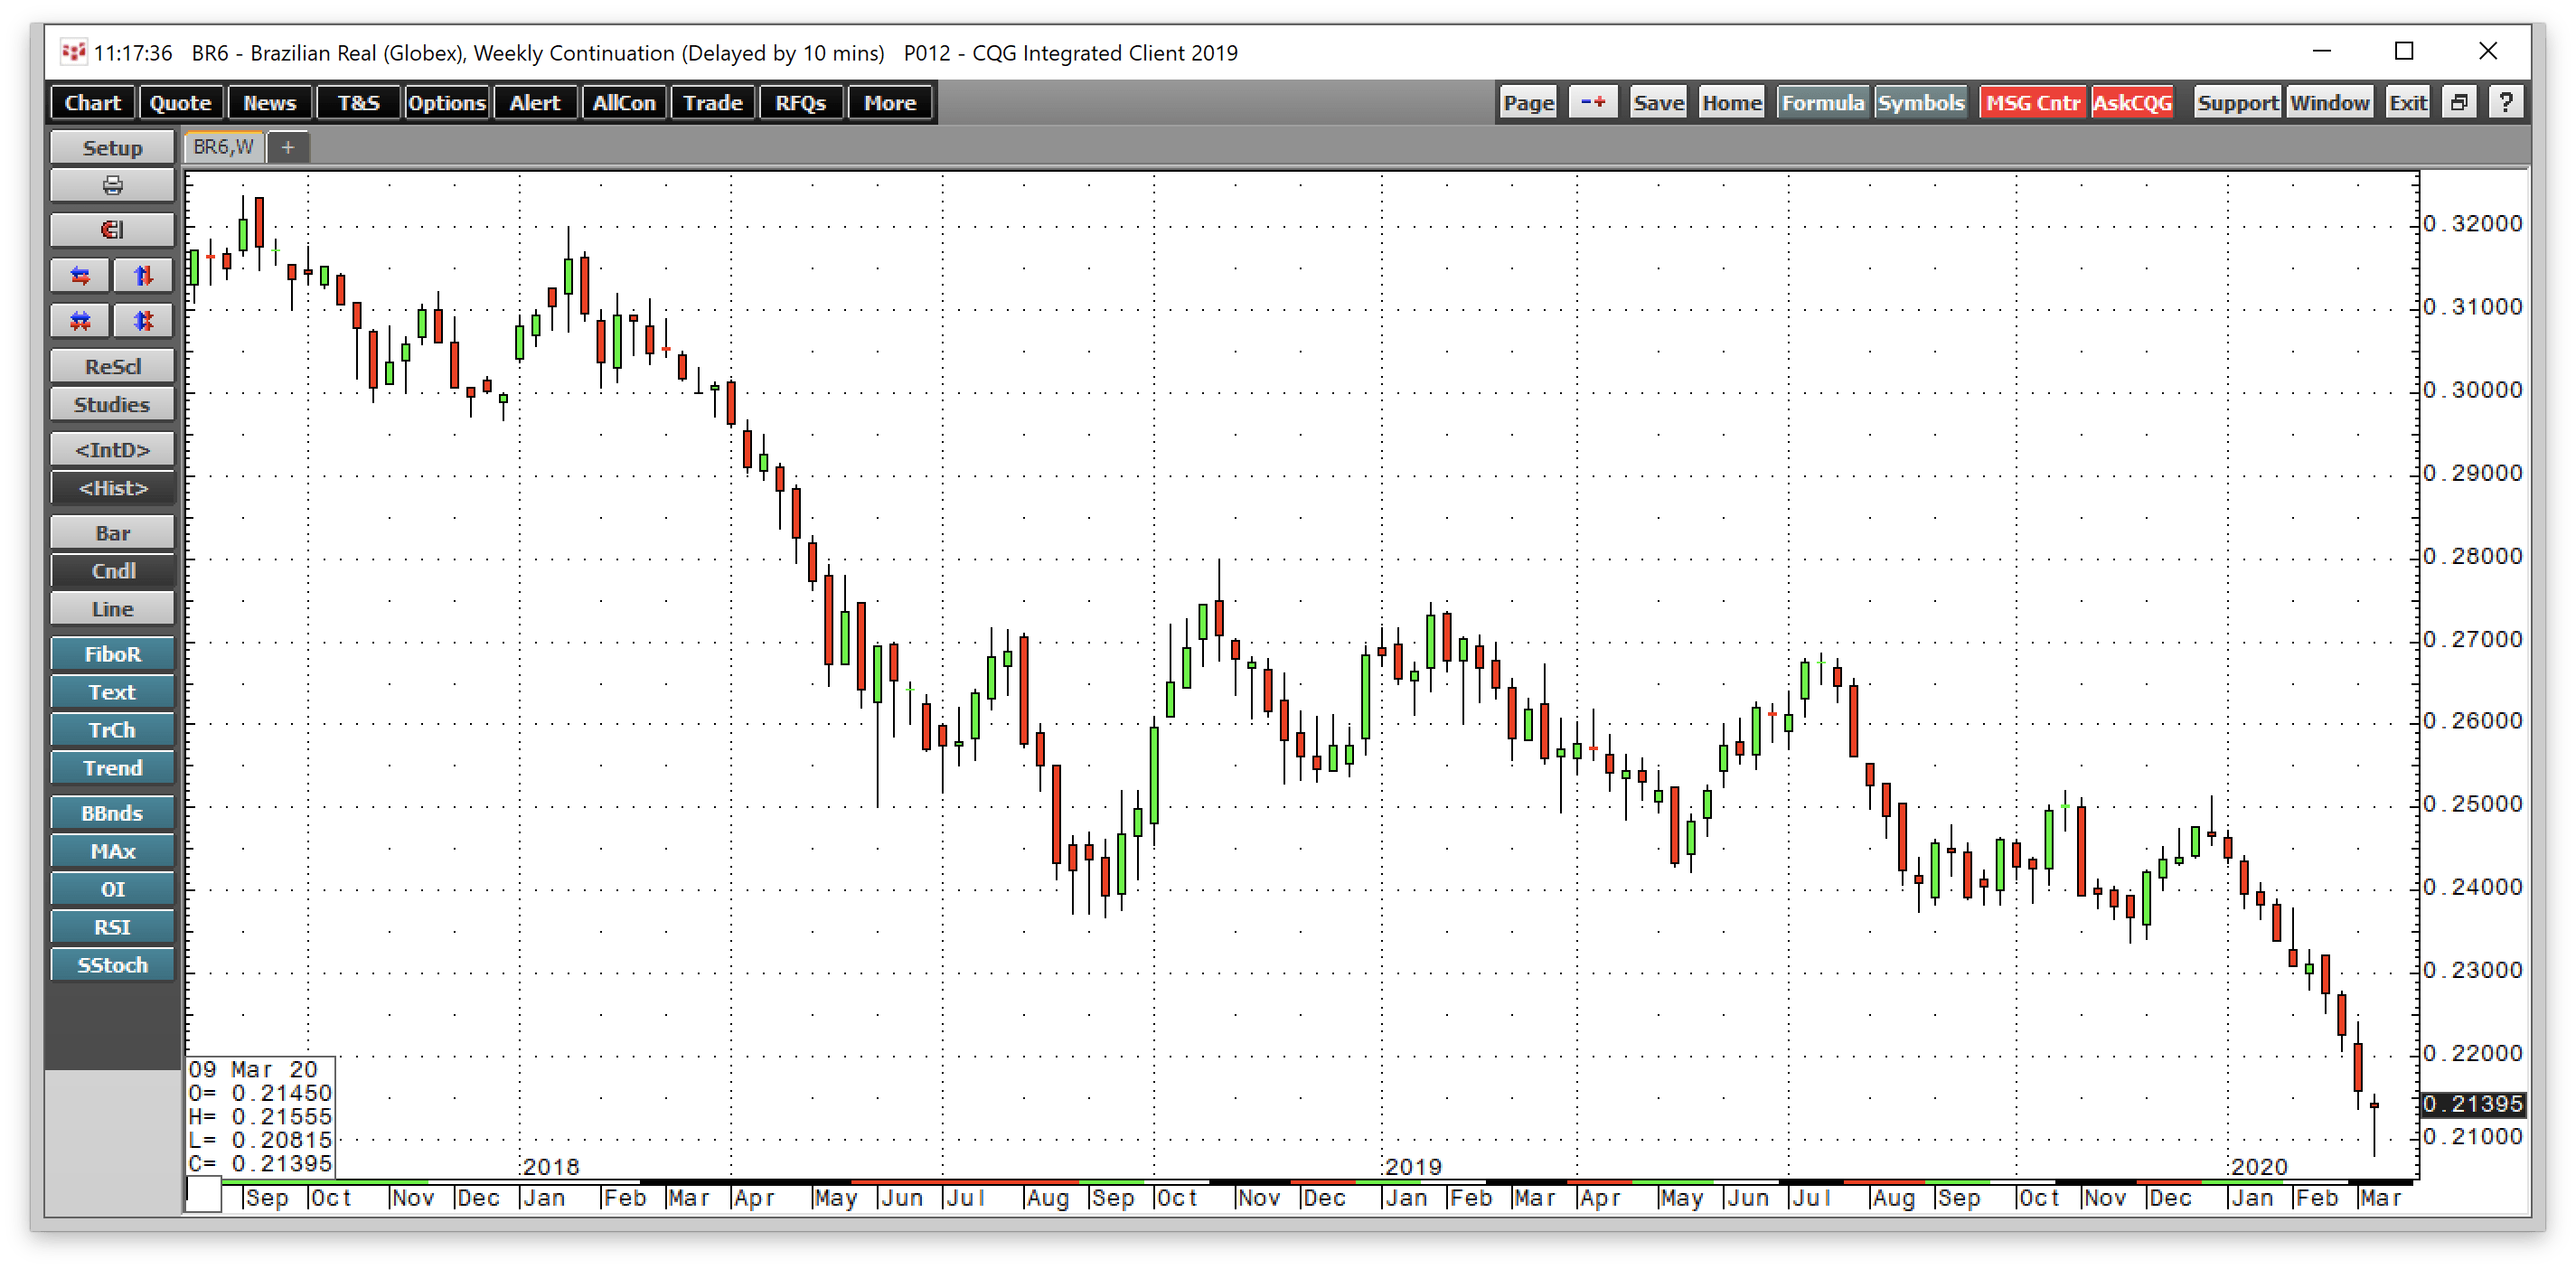The height and width of the screenshot is (1269, 2576).
Task: Click the CQG app icon in title bar
Action: (73, 52)
